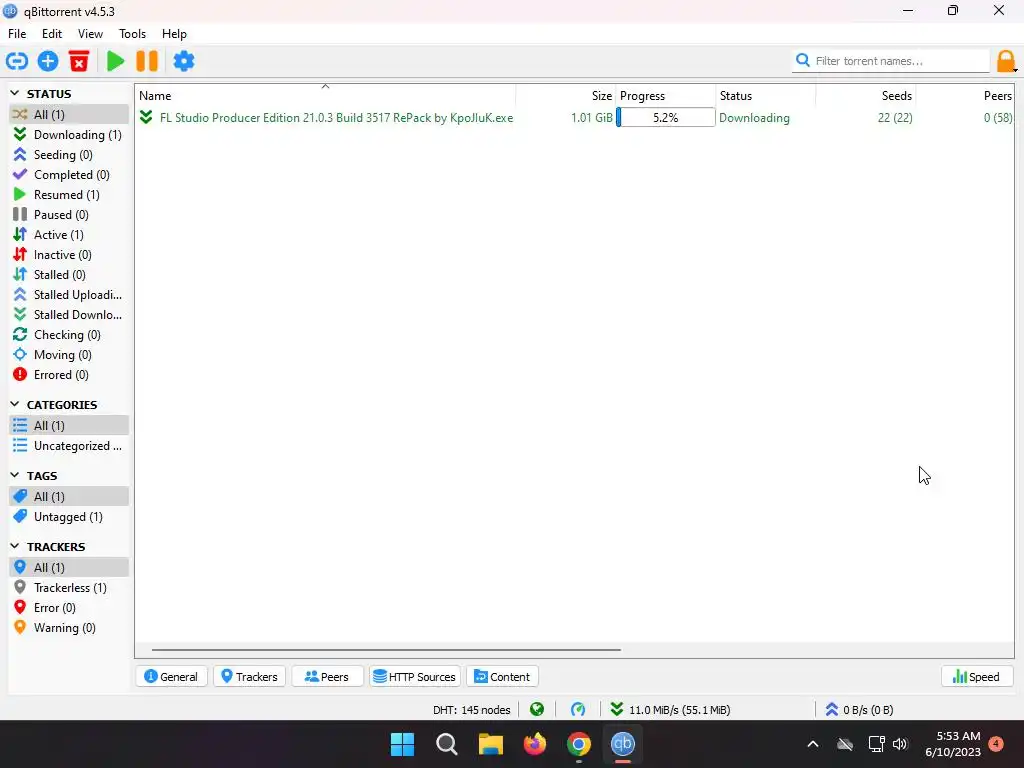The image size is (1024, 768).
Task: Sort by the Name column header
Action: (x=325, y=95)
